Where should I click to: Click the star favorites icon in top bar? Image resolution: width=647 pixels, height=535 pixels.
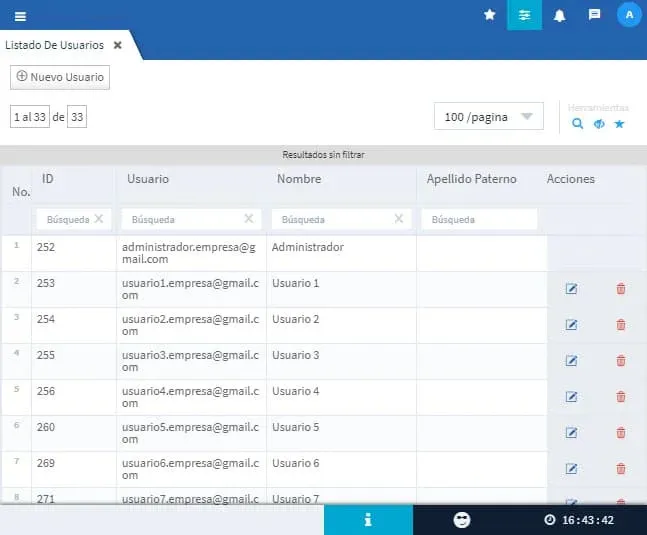pos(489,15)
